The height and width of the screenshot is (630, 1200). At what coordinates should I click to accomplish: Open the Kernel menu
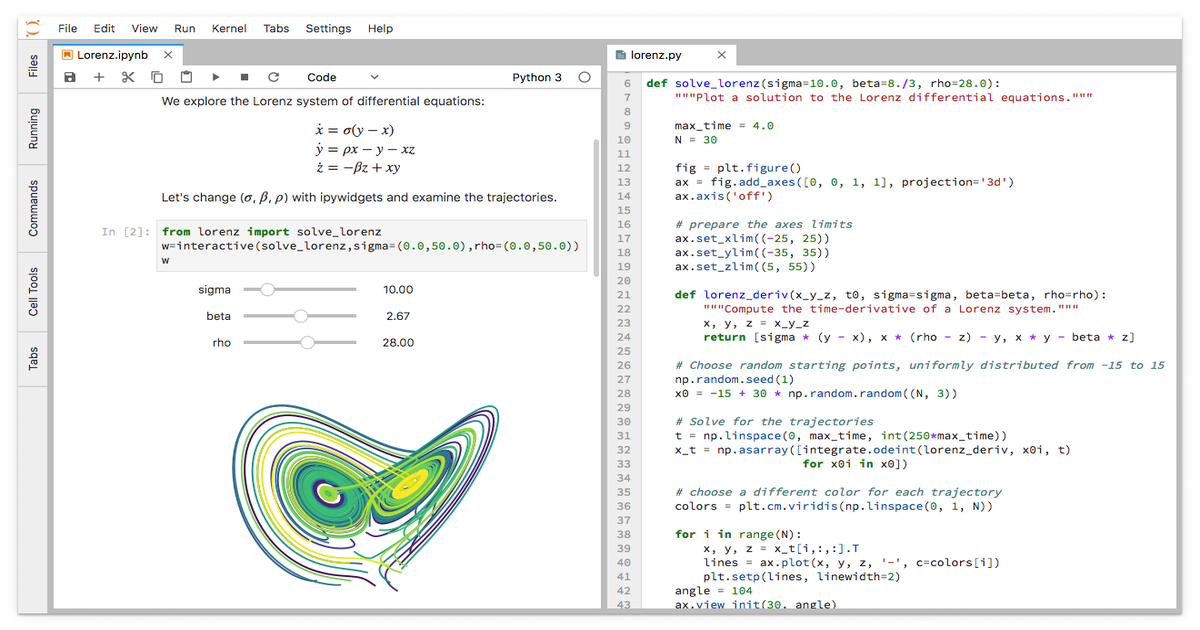[229, 28]
